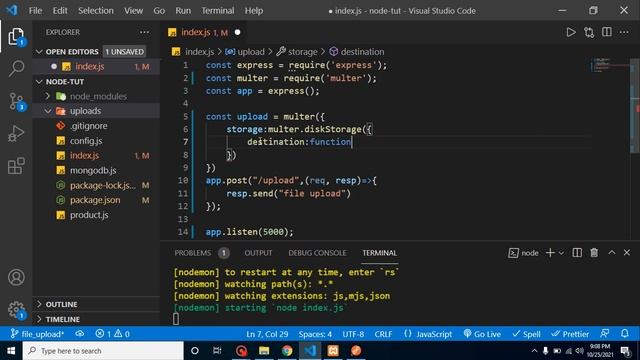The height and width of the screenshot is (360, 640).
Task: Click the storage breadcrumb item
Action: [297, 52]
